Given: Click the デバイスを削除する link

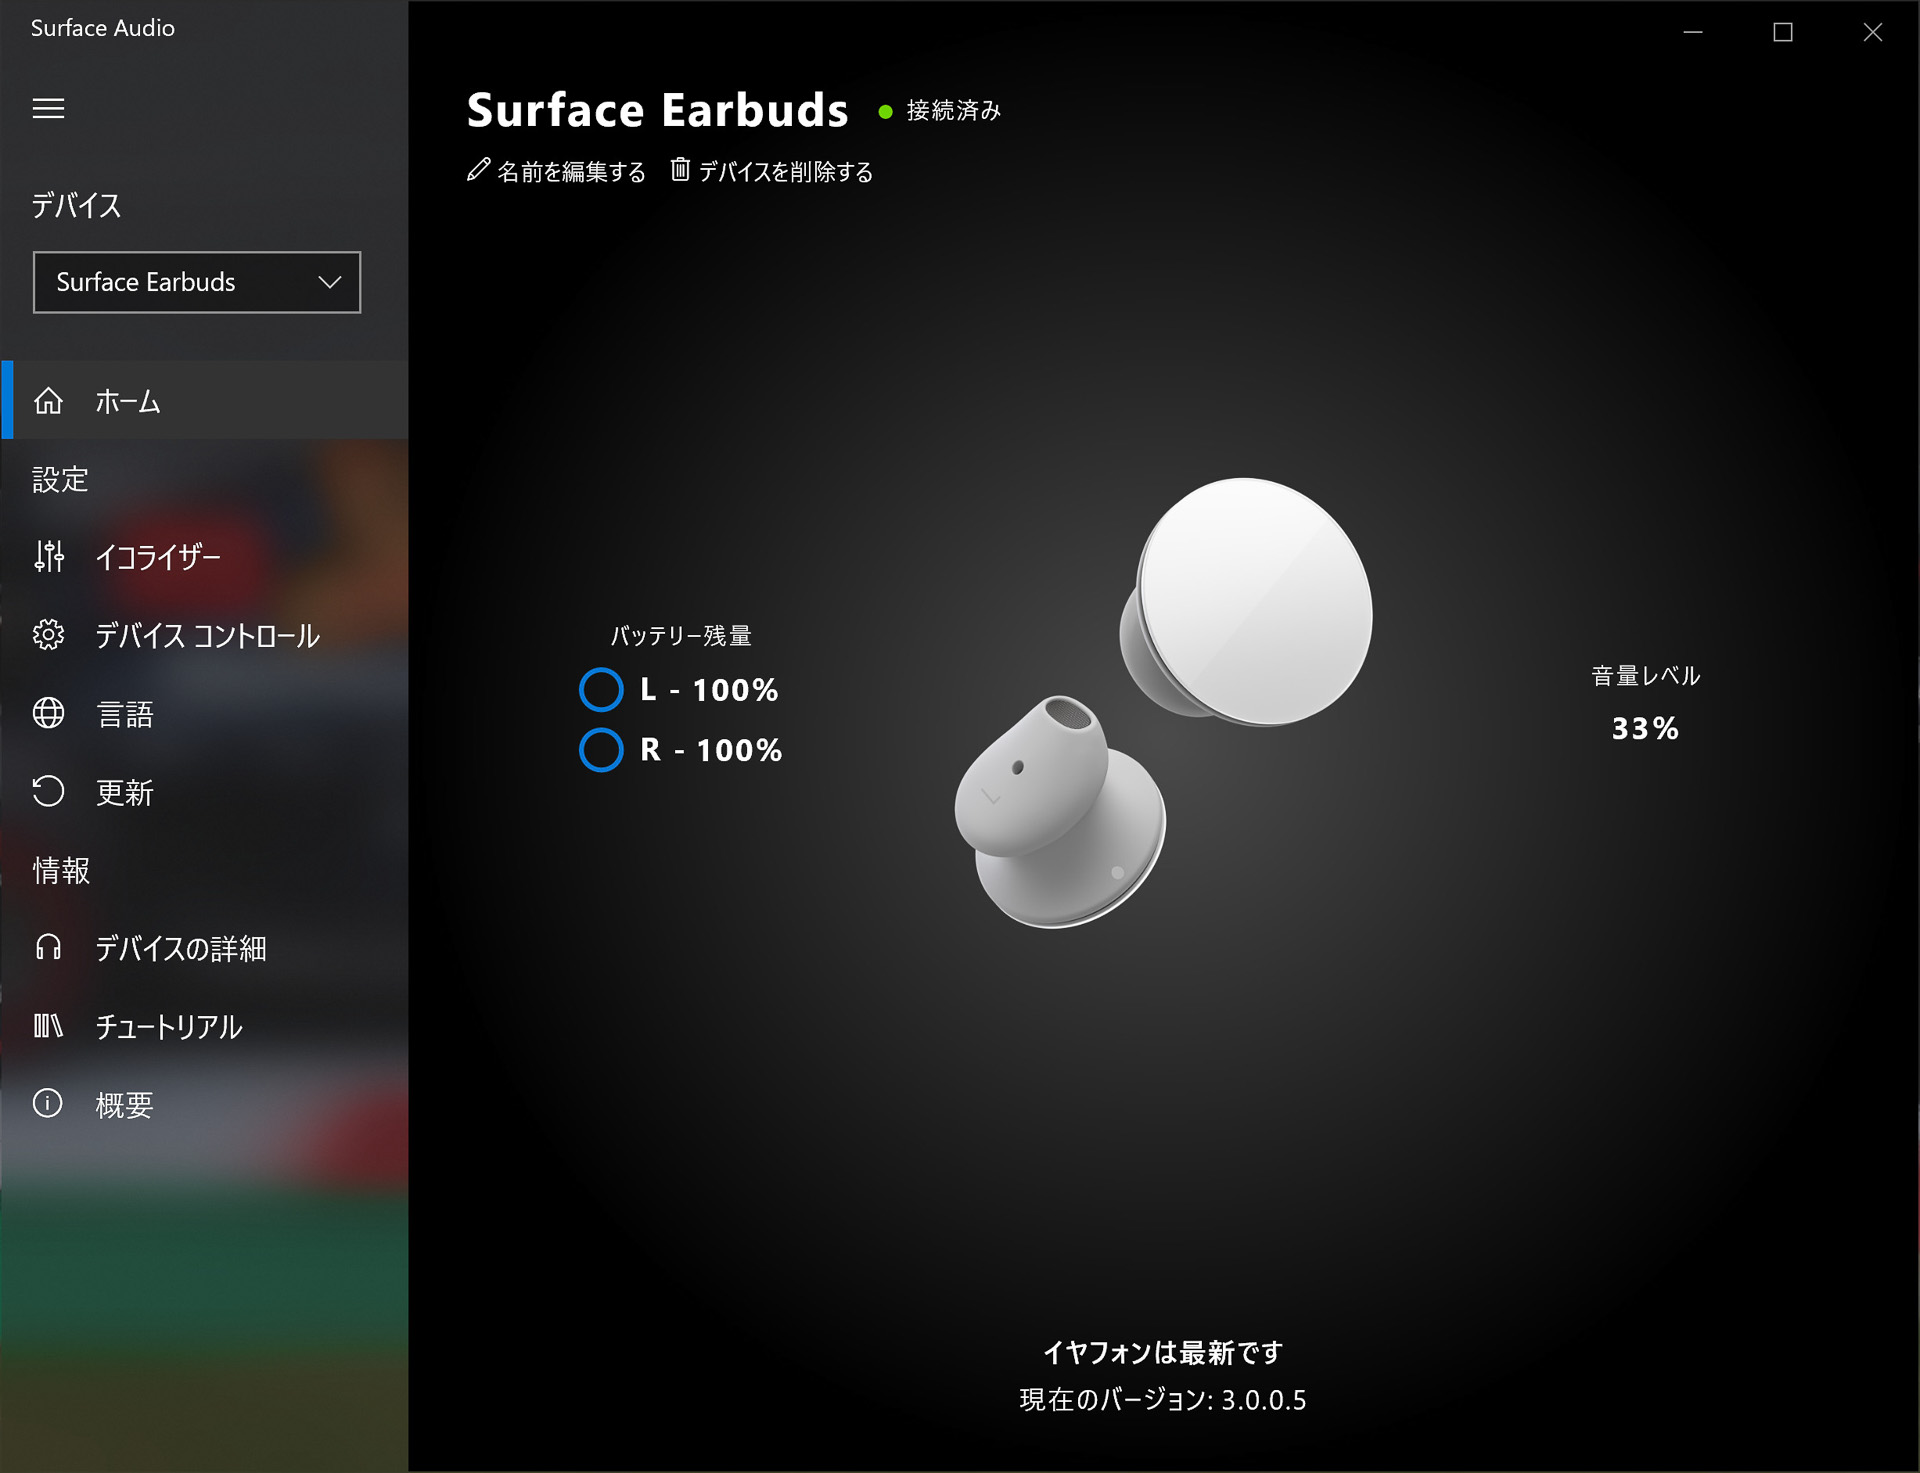Looking at the screenshot, I should (785, 172).
